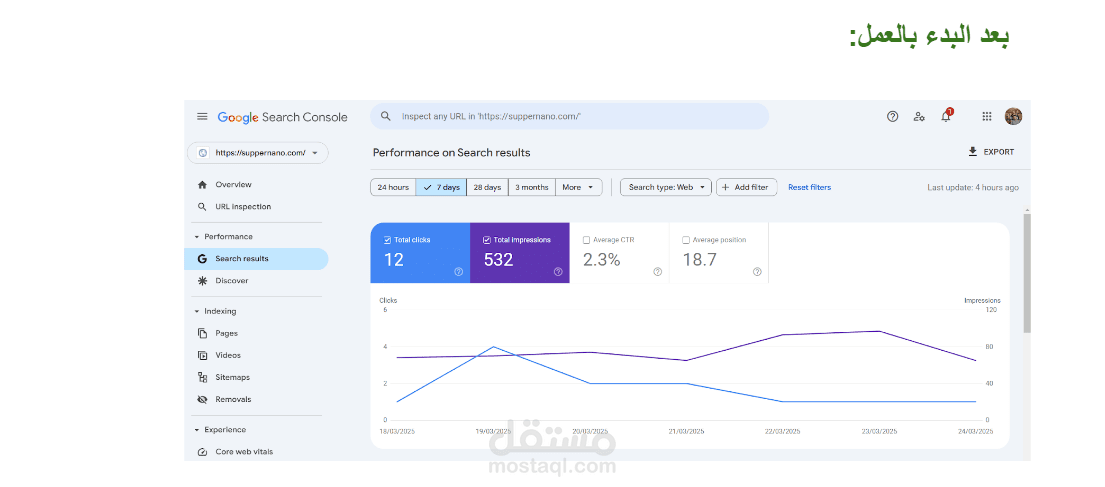Click the EXPORT button

pos(991,152)
